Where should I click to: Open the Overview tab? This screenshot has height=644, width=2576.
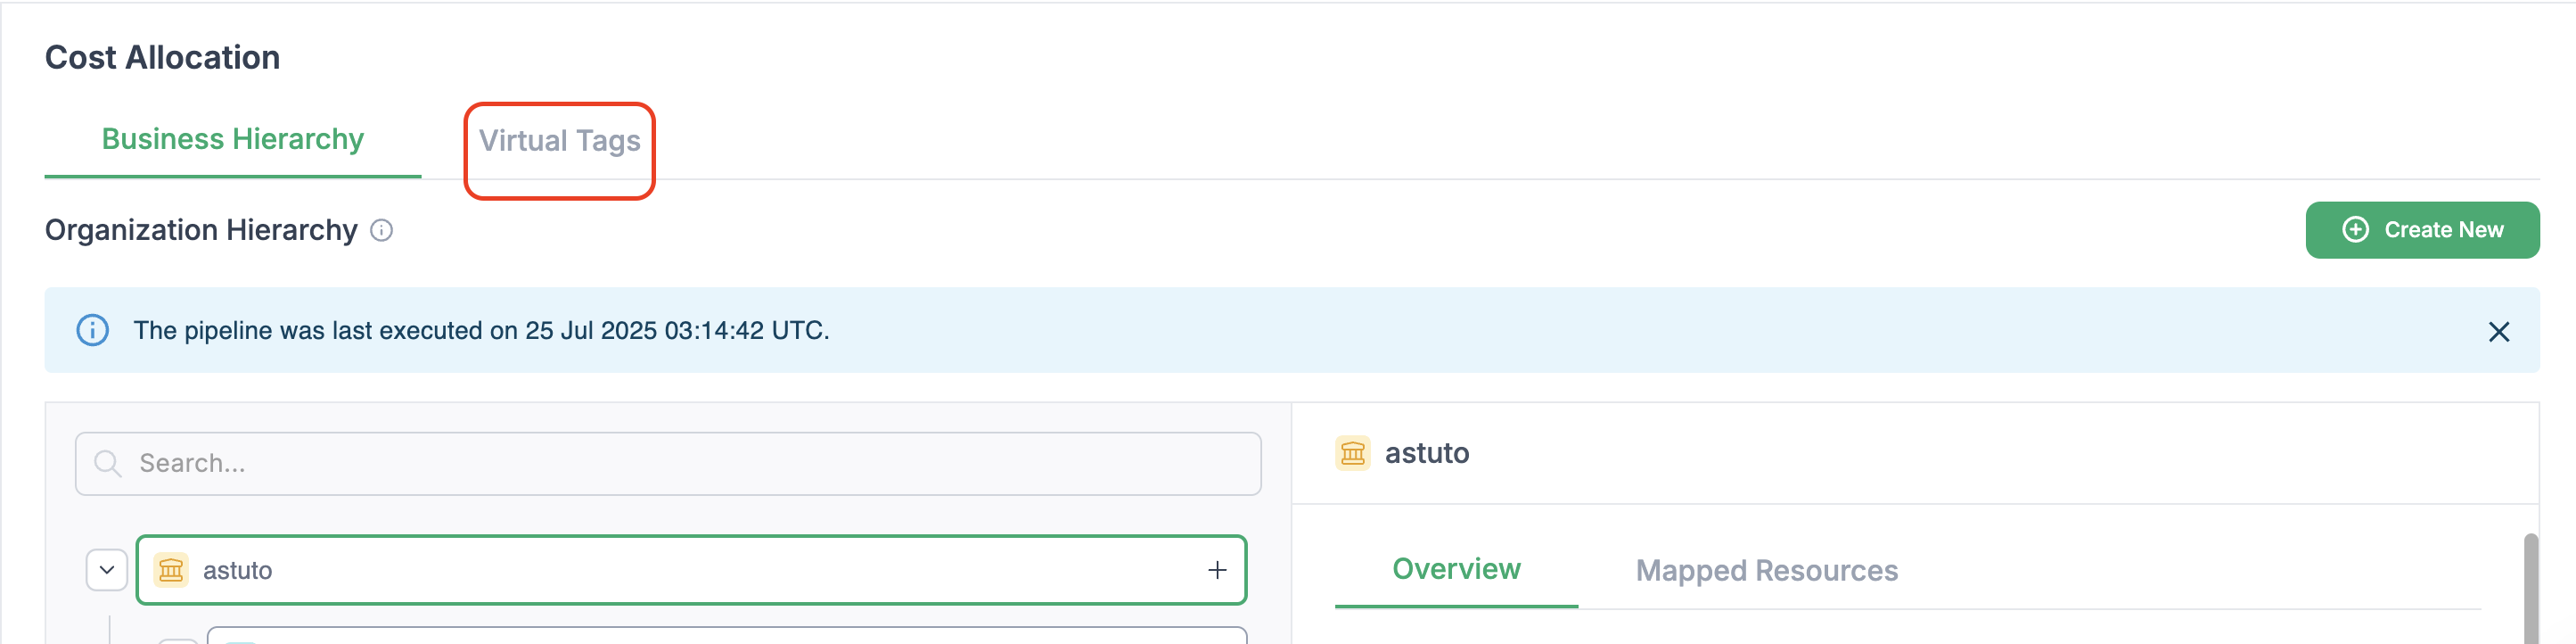[1455, 569]
